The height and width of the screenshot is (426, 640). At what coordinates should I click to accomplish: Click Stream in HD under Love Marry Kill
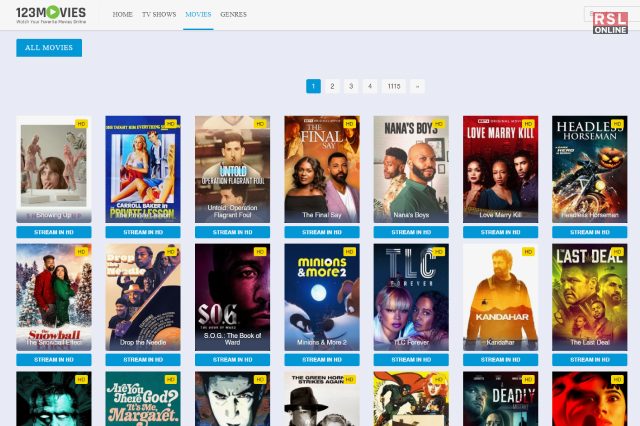tap(500, 232)
